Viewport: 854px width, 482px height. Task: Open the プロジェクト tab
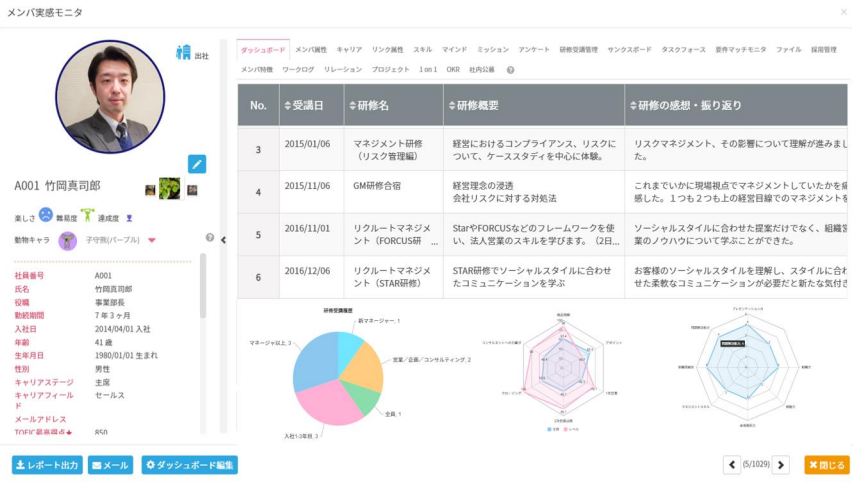tap(391, 70)
